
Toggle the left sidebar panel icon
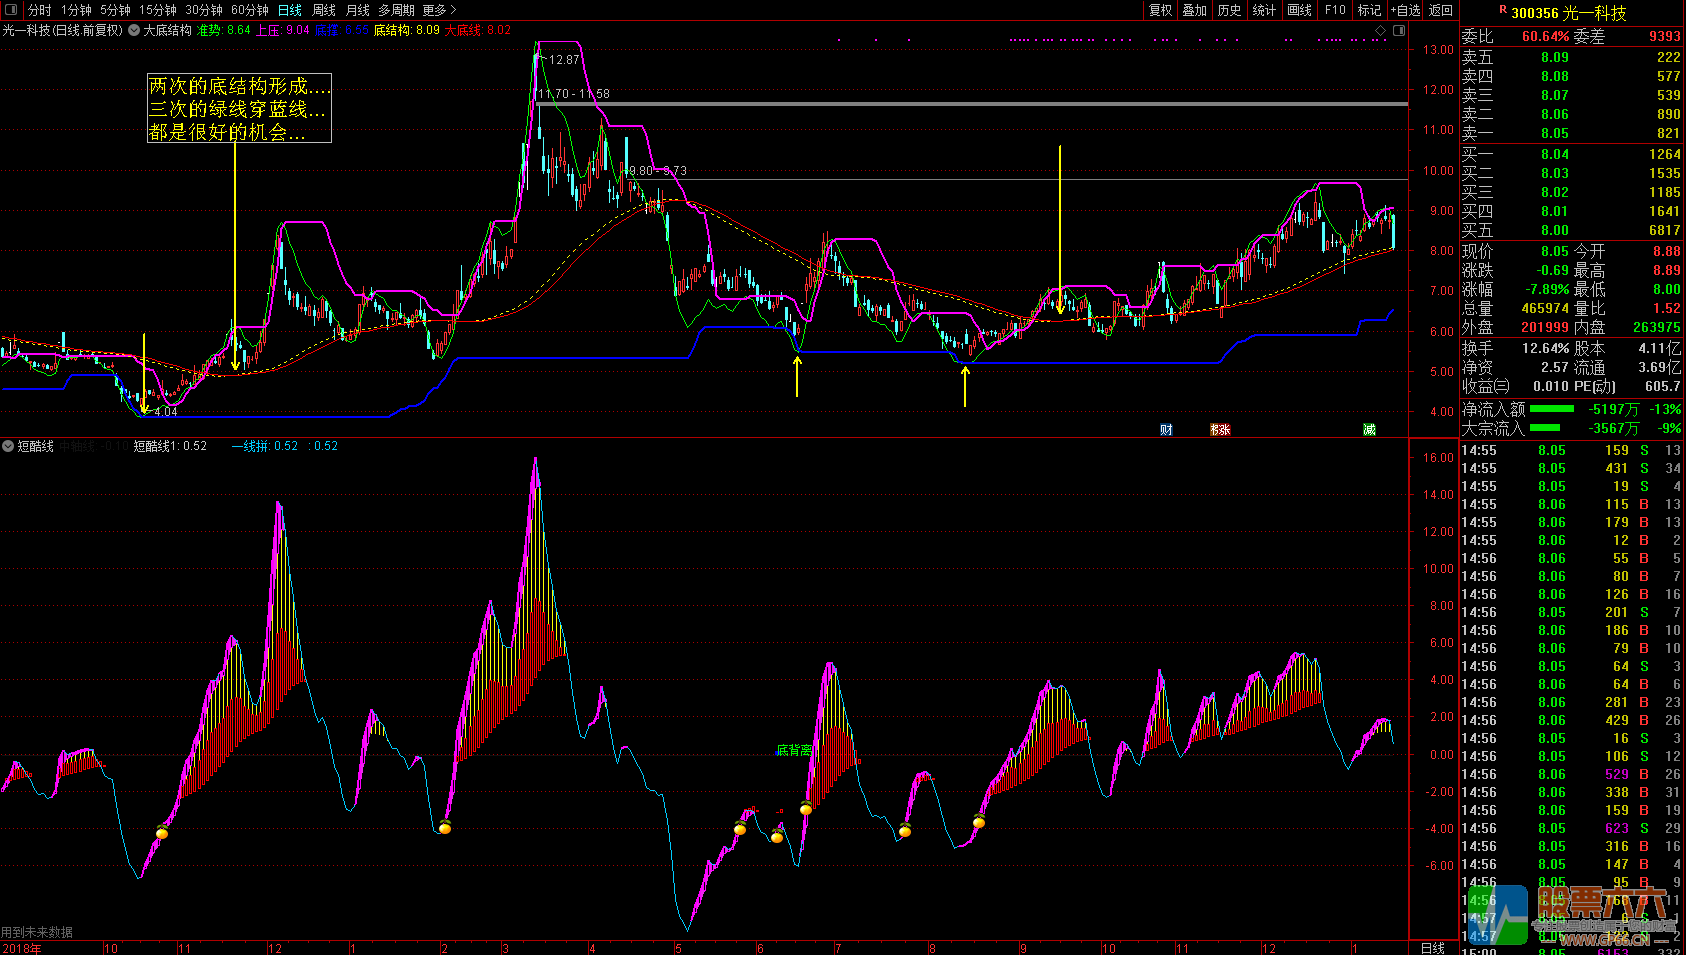[11, 10]
